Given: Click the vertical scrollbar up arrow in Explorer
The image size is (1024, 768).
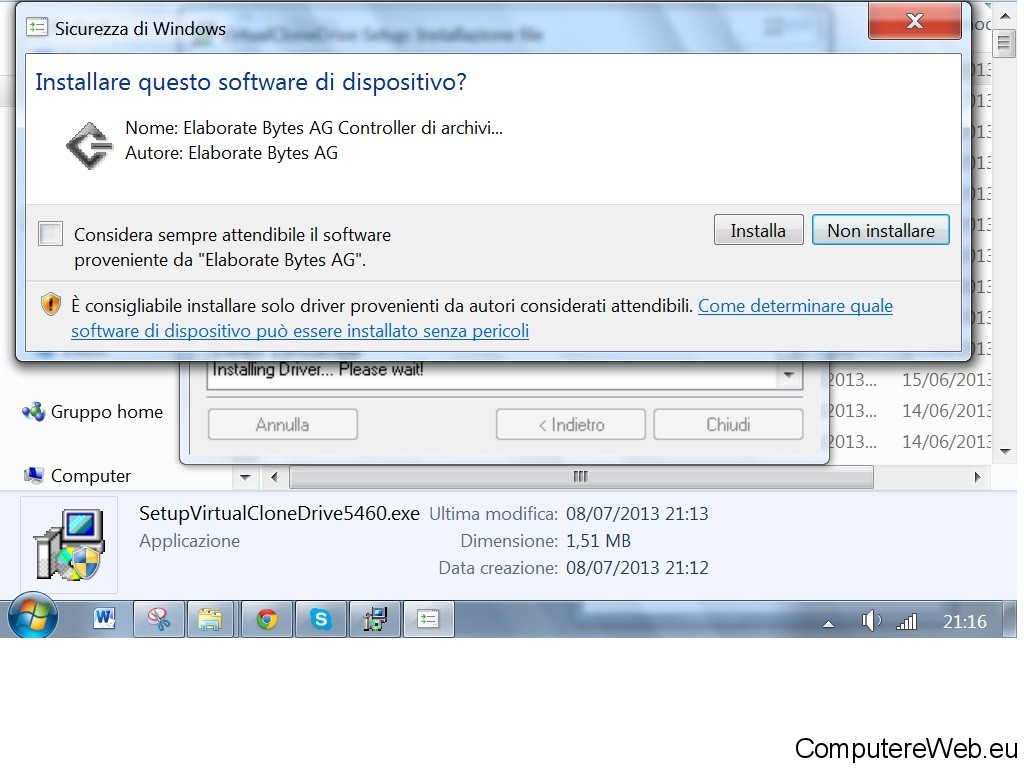Looking at the screenshot, I should [x=1005, y=16].
